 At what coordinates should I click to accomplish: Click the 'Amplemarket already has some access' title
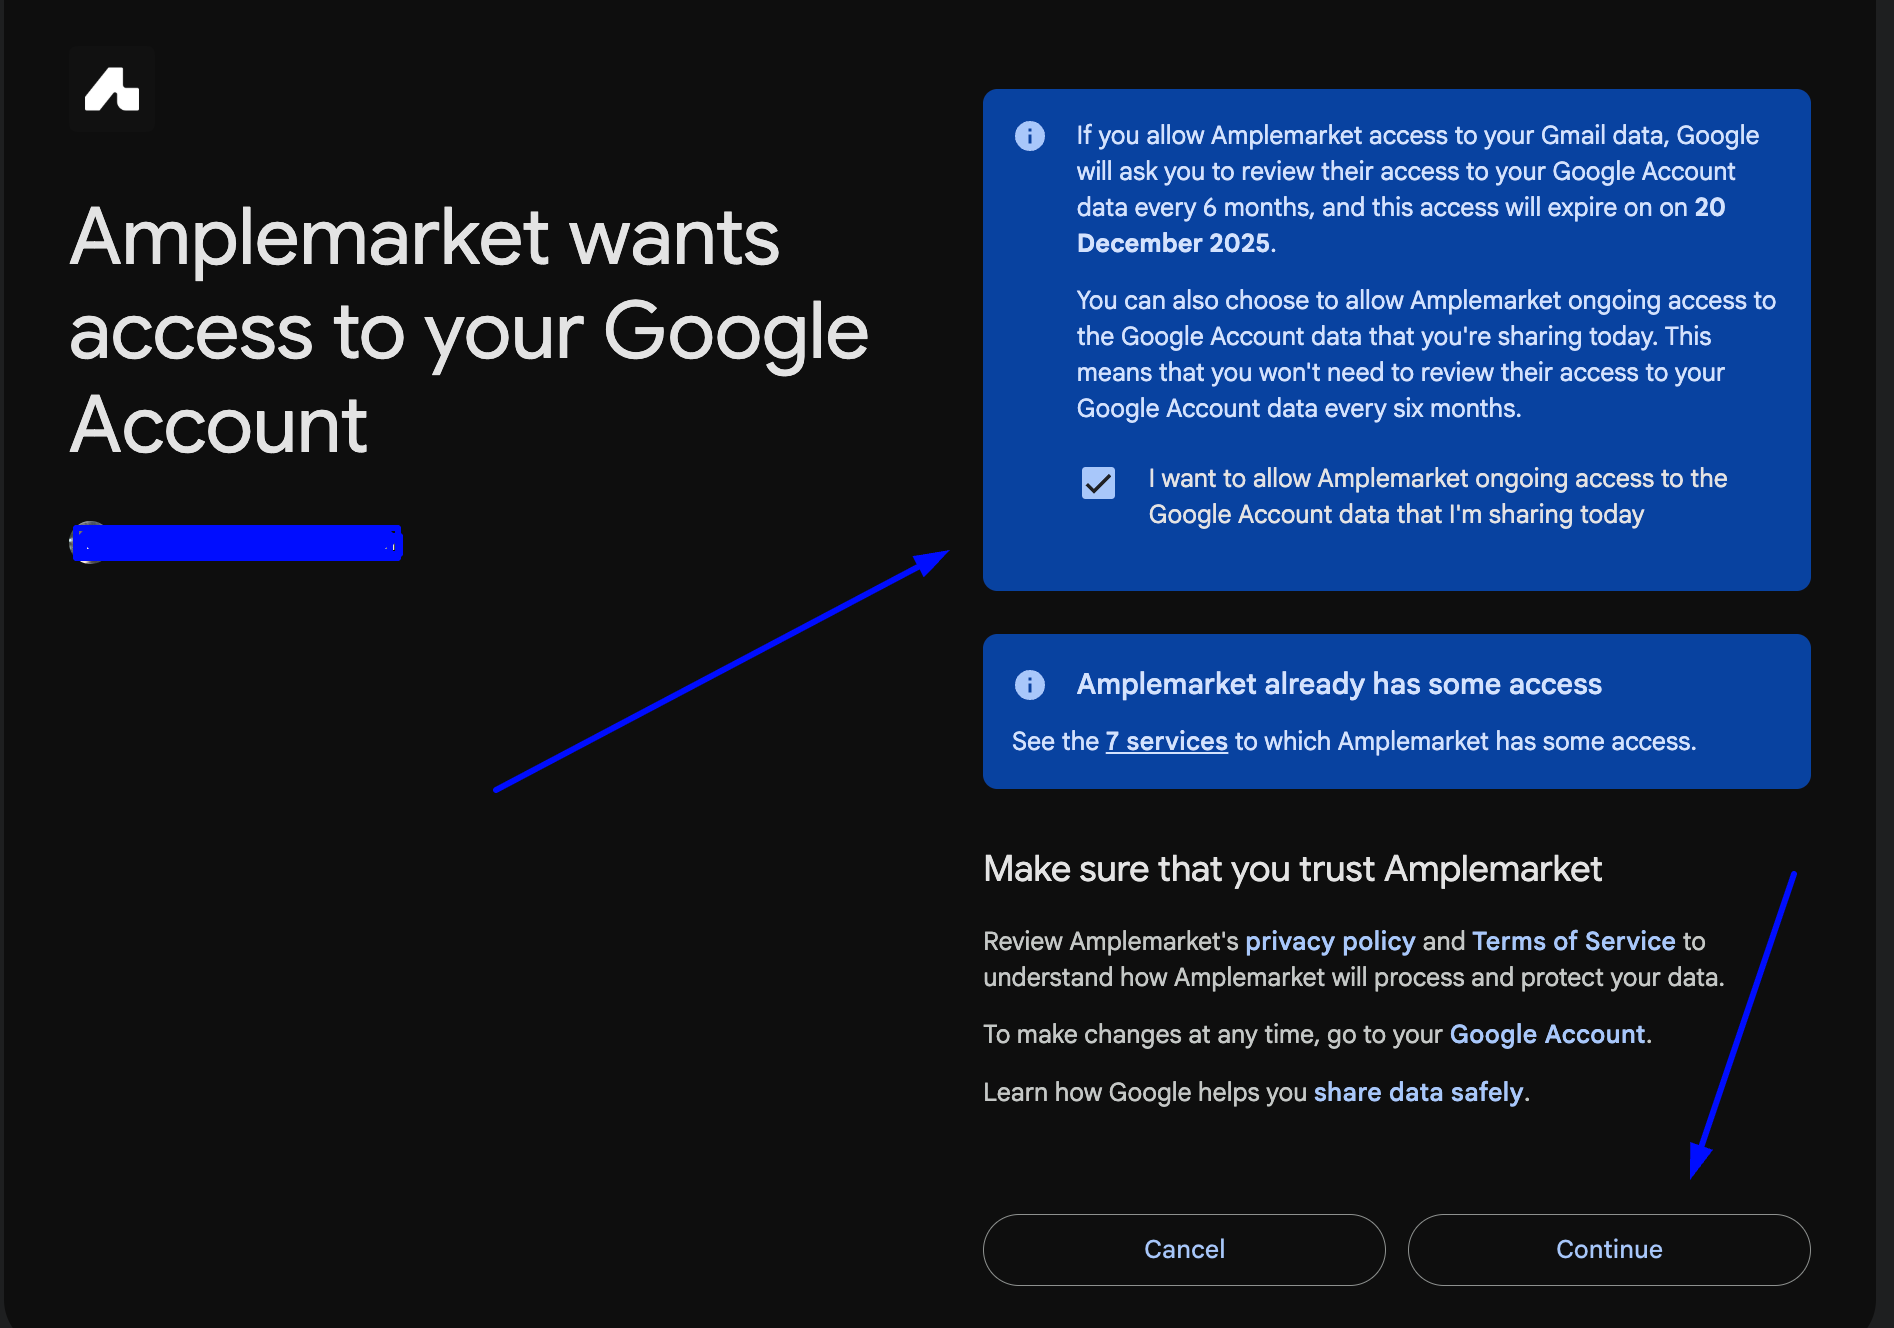tap(1339, 684)
